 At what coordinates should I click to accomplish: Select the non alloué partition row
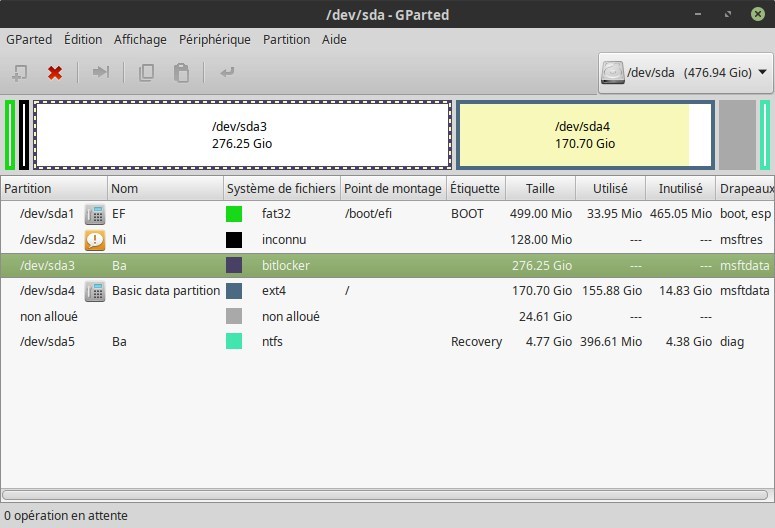coord(388,316)
